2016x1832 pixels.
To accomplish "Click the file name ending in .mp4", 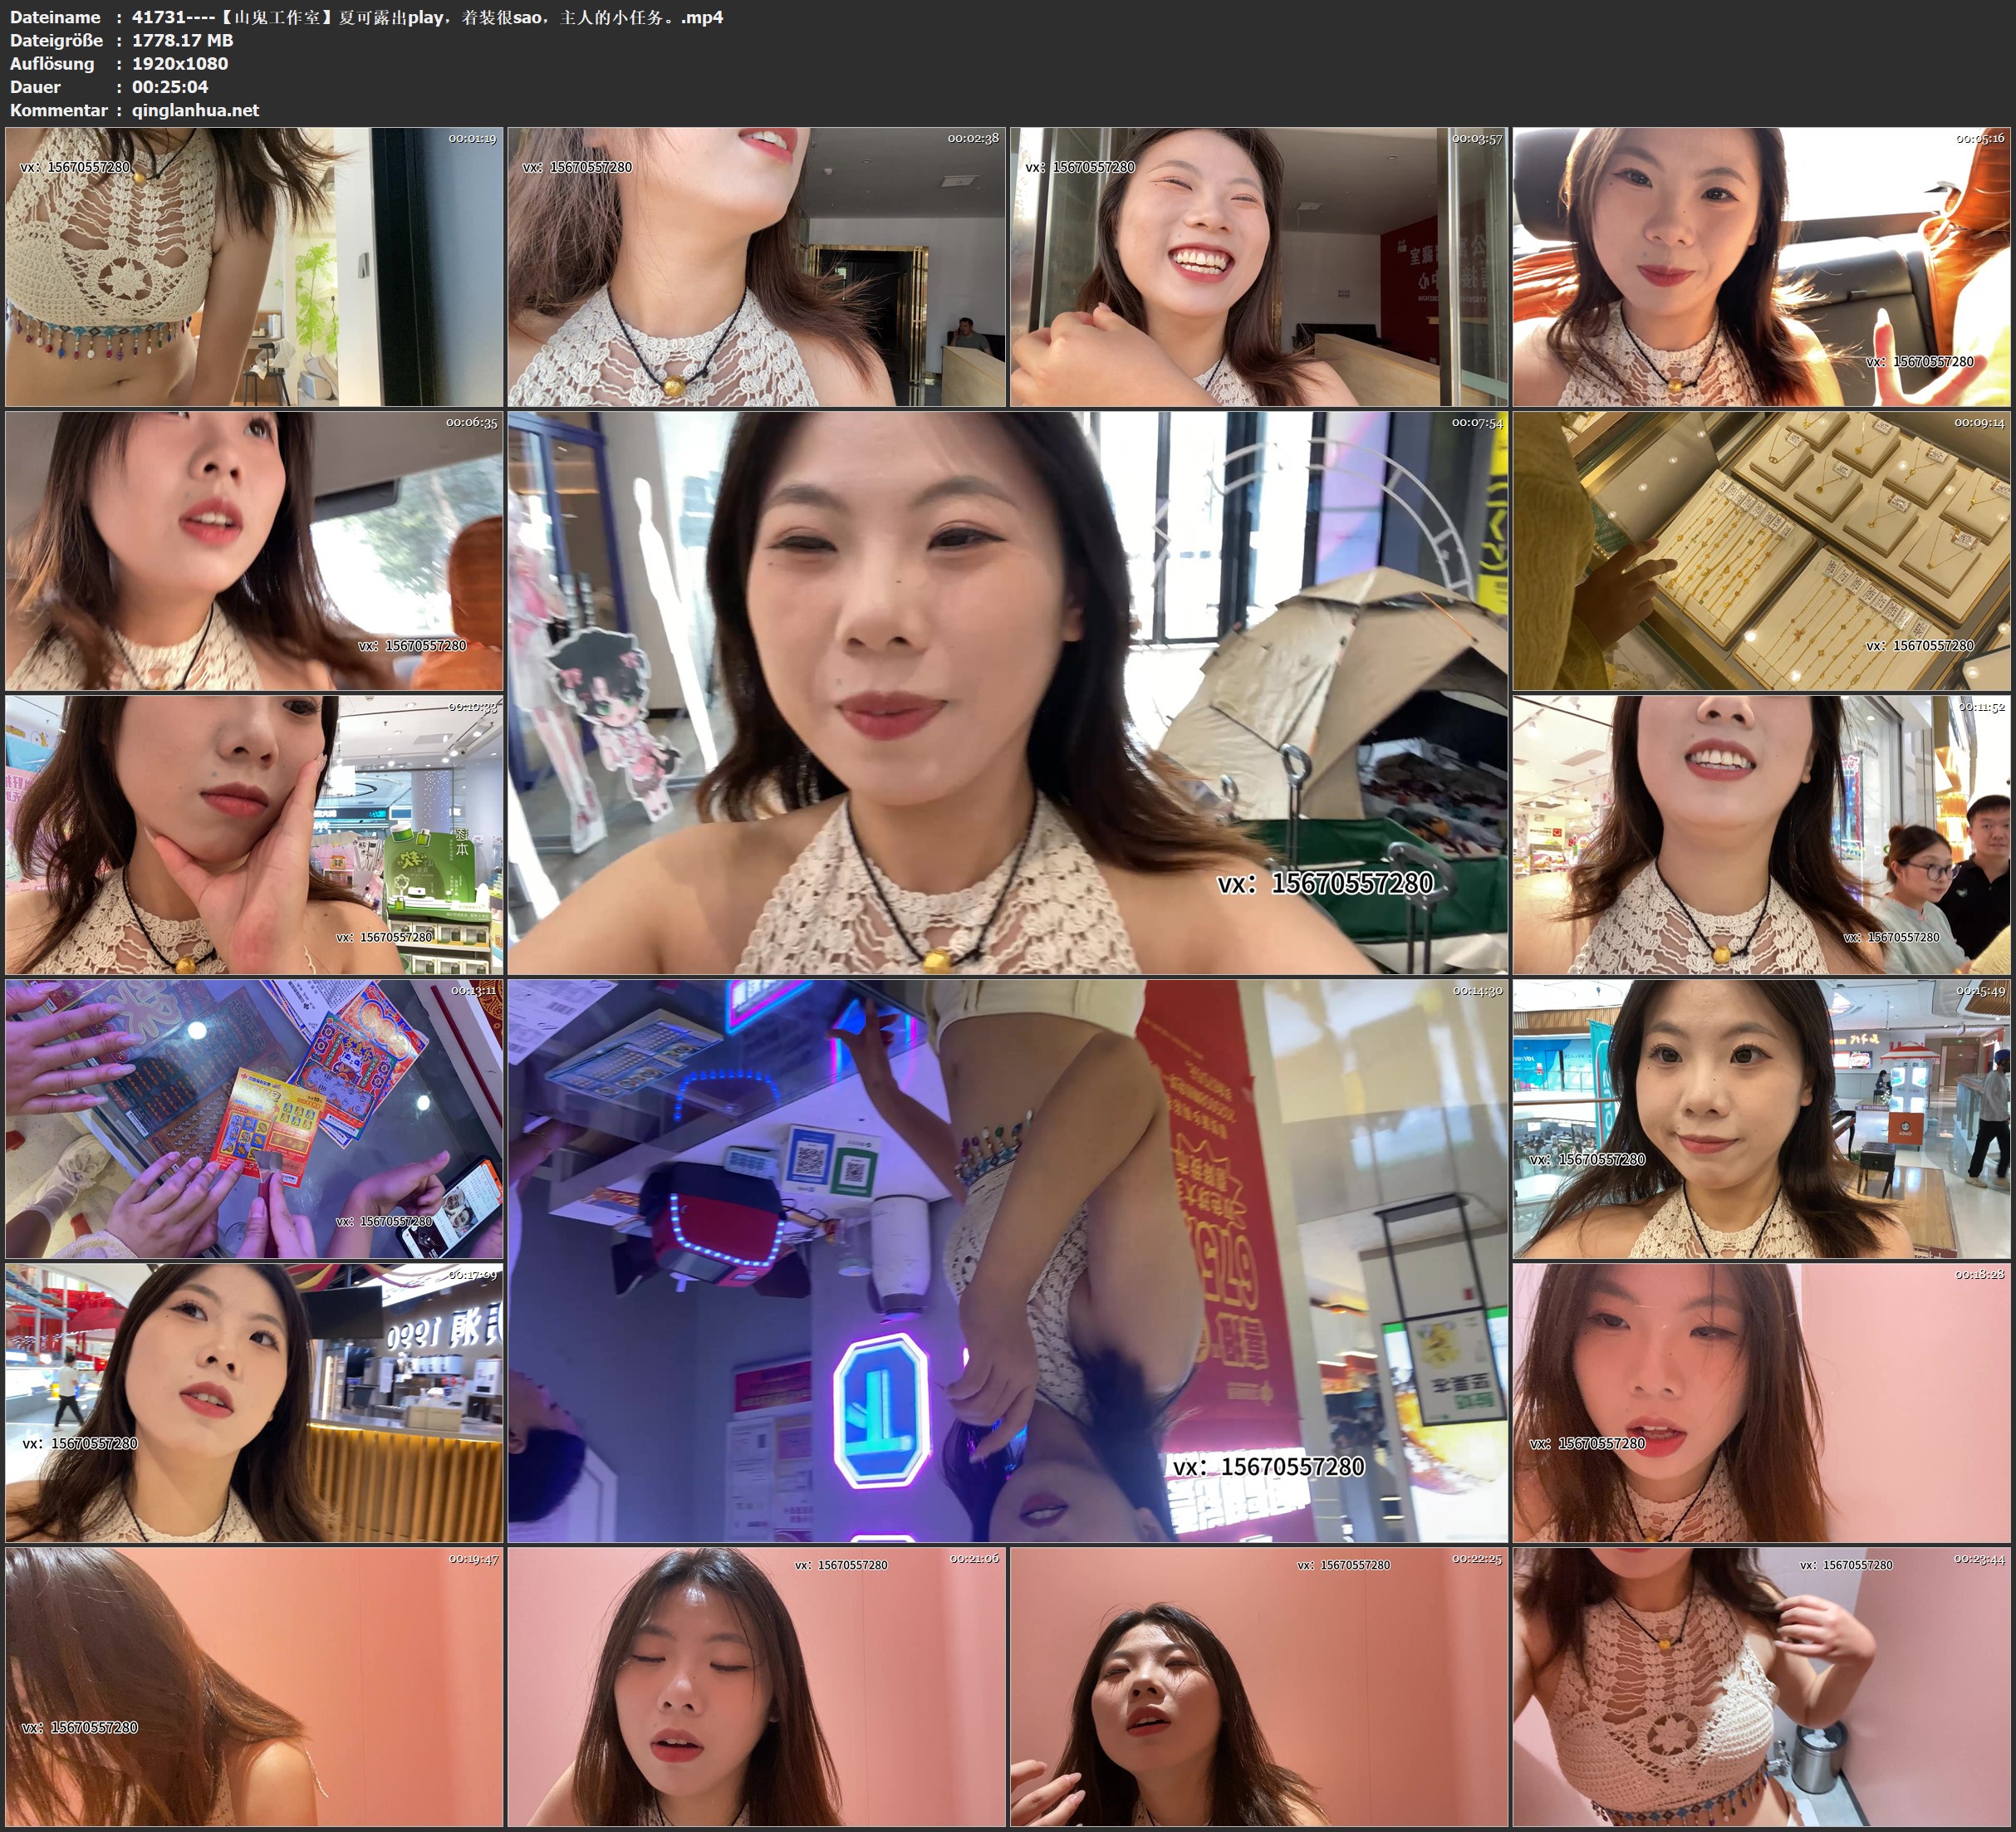I will pyautogui.click(x=427, y=17).
